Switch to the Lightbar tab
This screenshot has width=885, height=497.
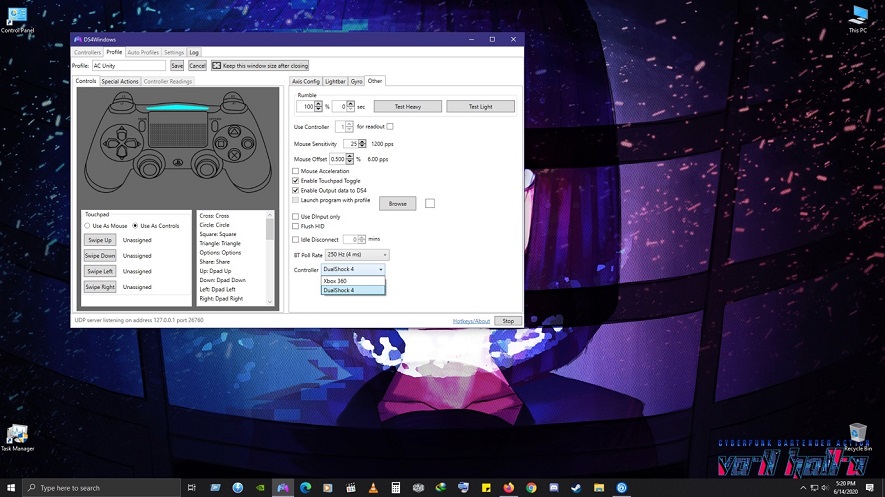[335, 81]
